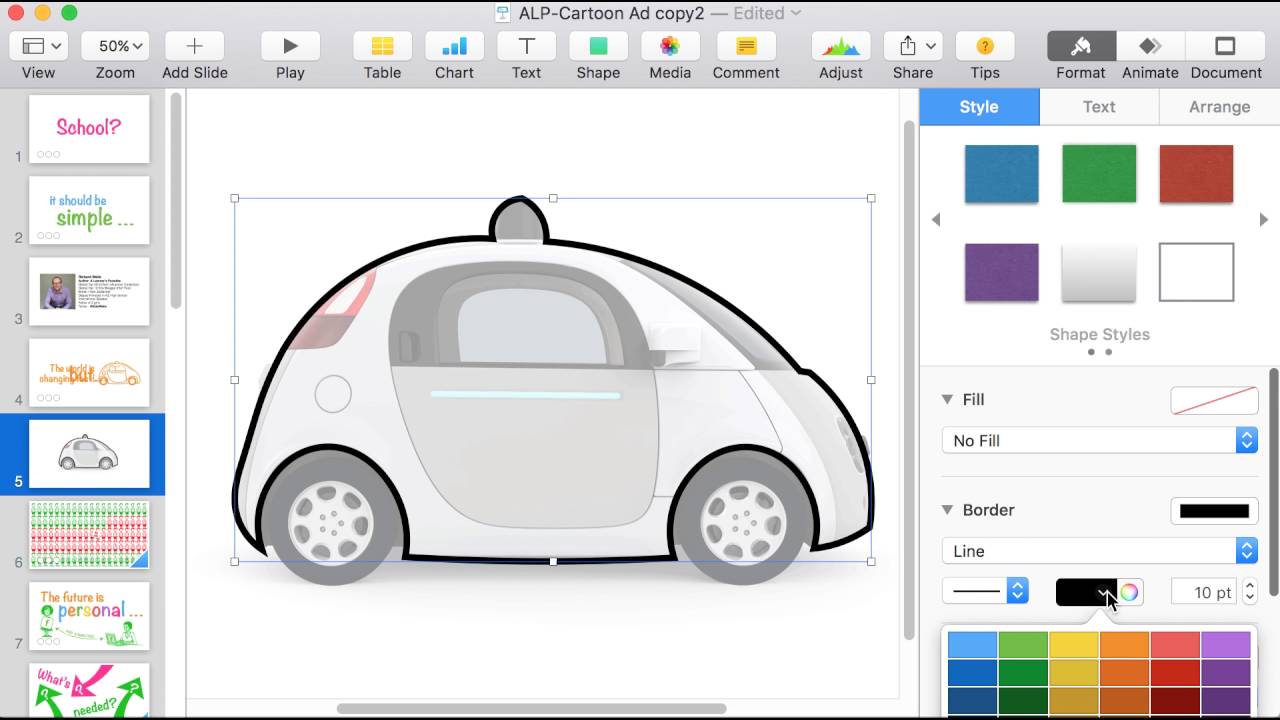Click the slide navigator scrollbar

pyautogui.click(x=176, y=200)
